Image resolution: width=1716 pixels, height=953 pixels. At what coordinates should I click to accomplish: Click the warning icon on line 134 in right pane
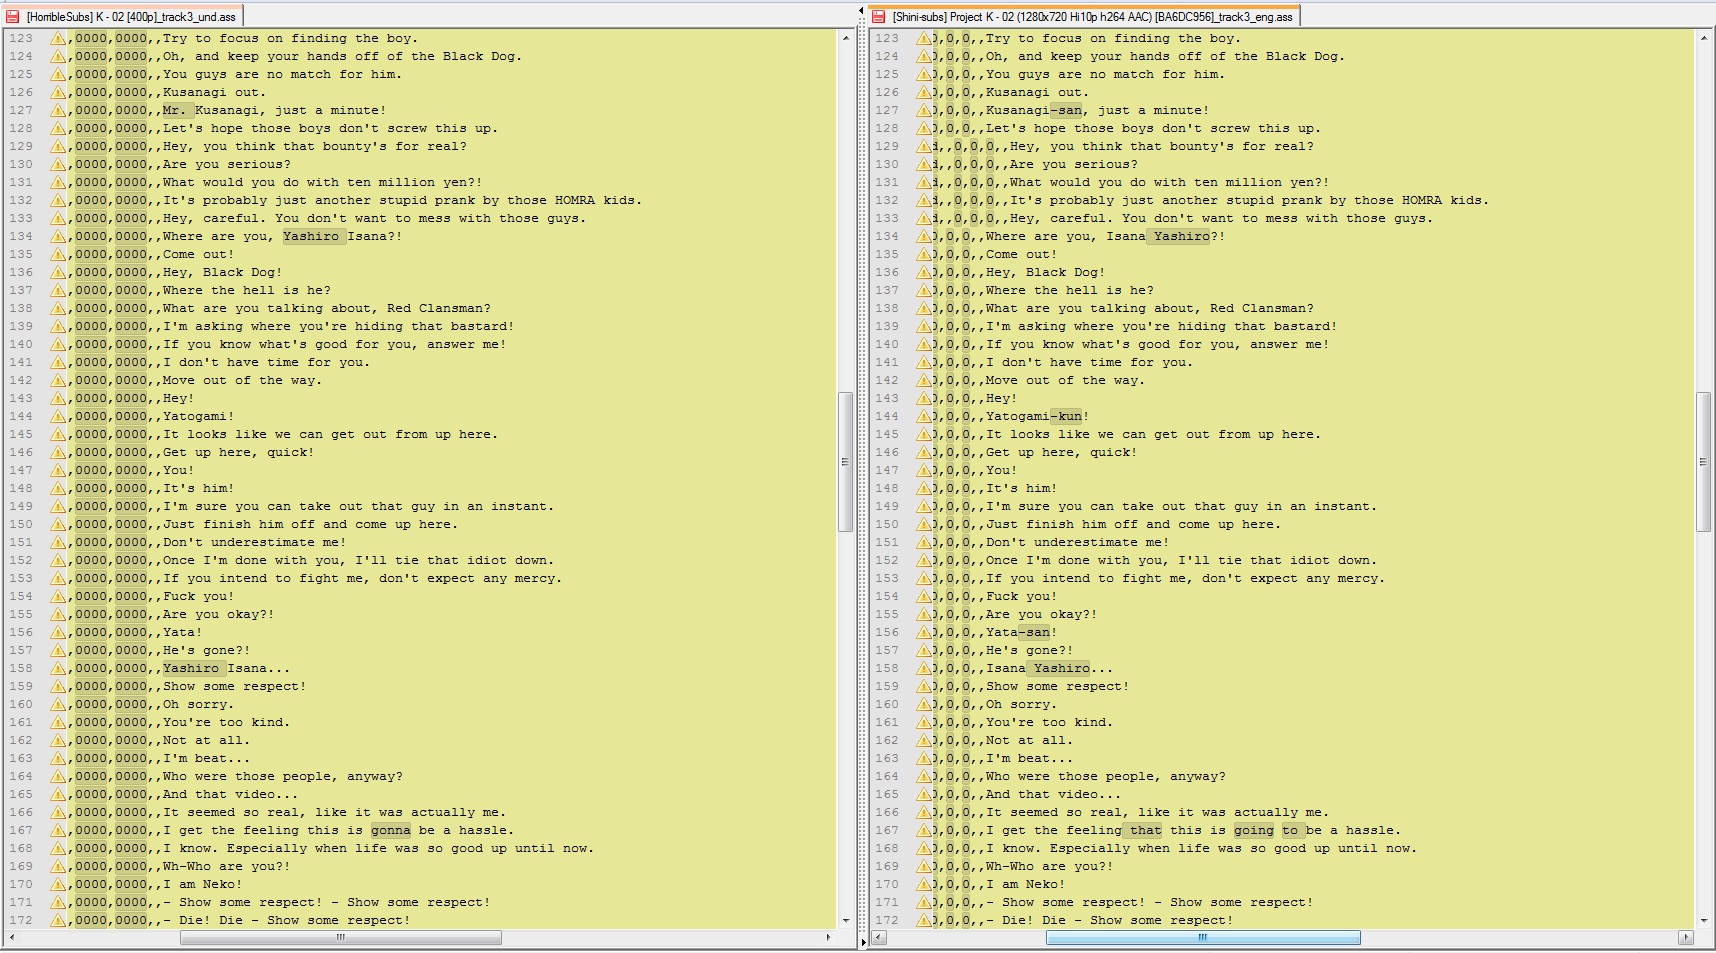924,237
